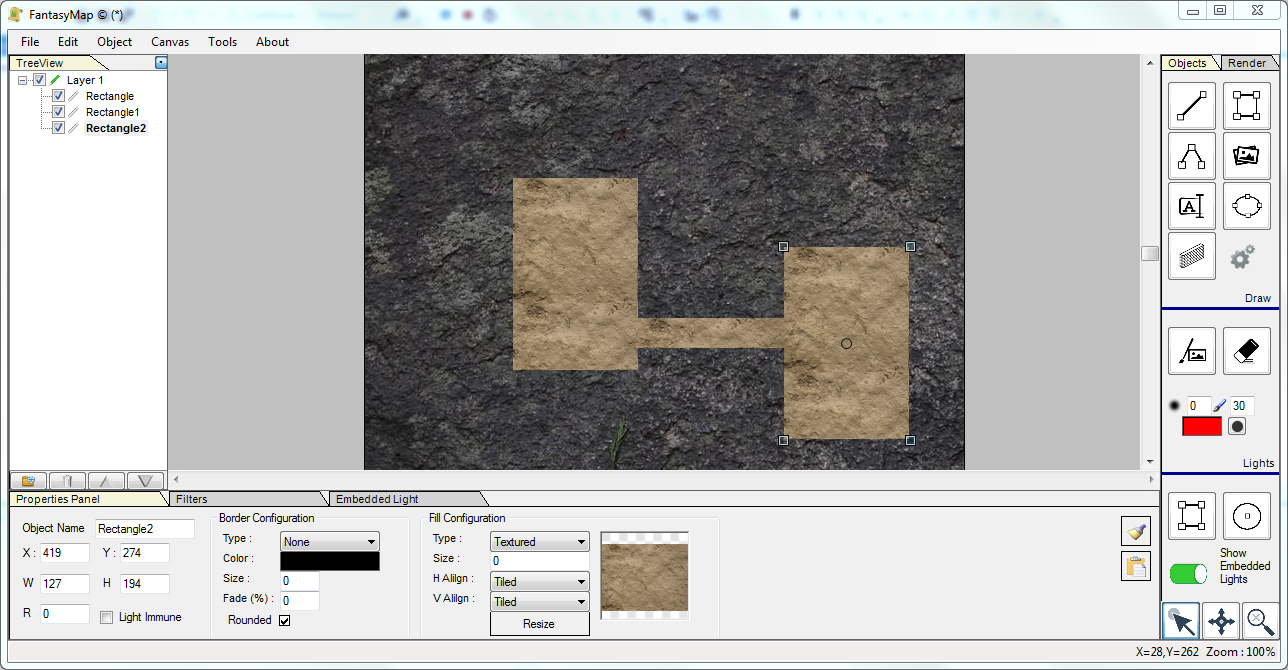
Task: Open the Border Type dropdown
Action: click(330, 542)
